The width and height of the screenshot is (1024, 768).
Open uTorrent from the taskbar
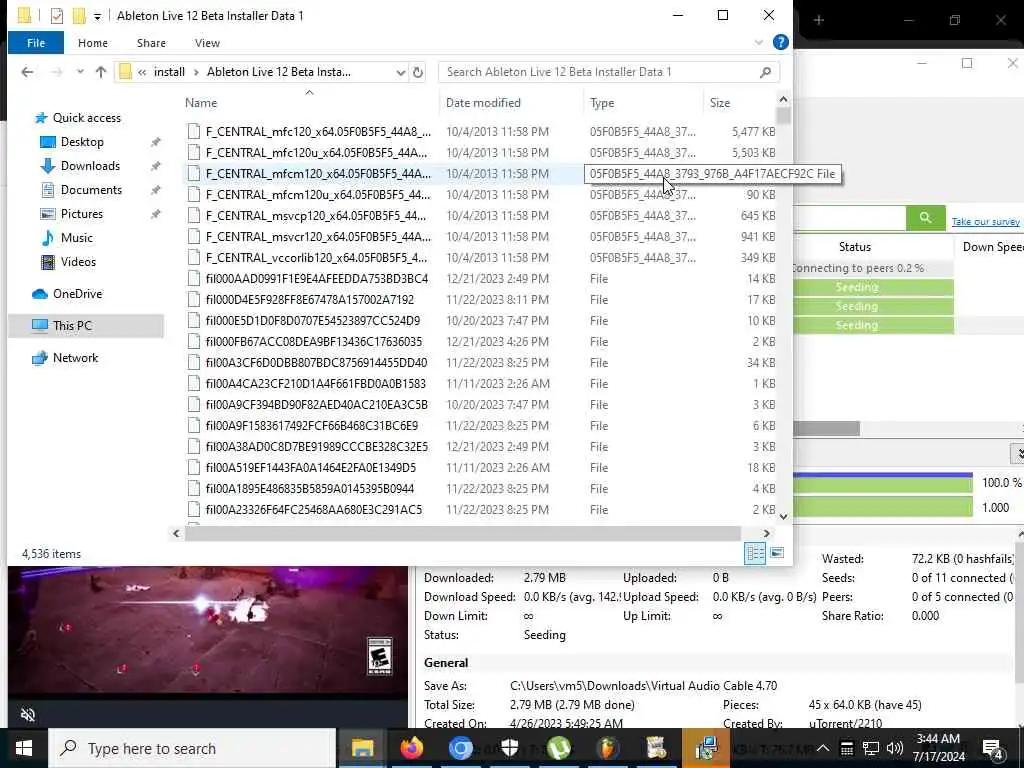tap(559, 748)
